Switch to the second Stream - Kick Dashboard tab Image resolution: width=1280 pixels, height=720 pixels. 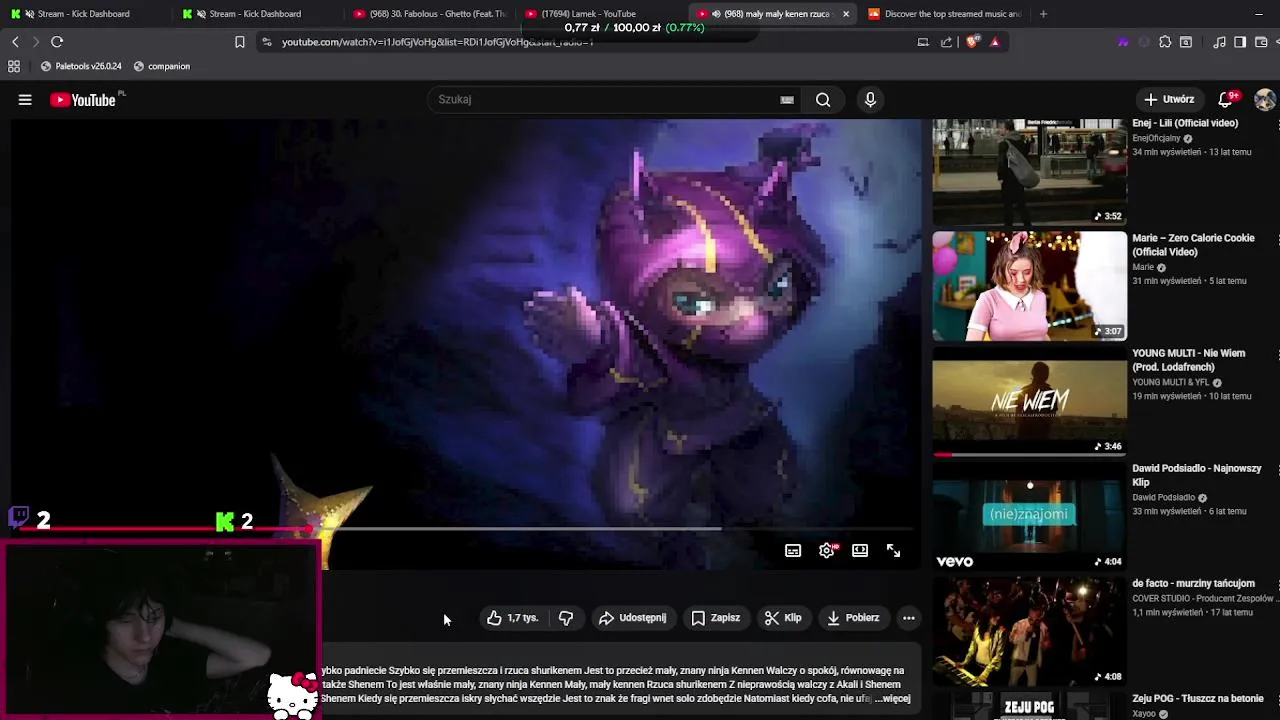click(x=258, y=14)
